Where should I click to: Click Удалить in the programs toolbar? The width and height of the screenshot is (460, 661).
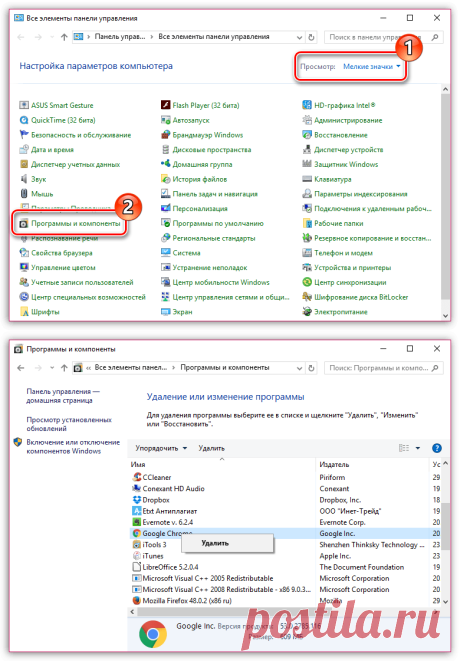point(212,448)
